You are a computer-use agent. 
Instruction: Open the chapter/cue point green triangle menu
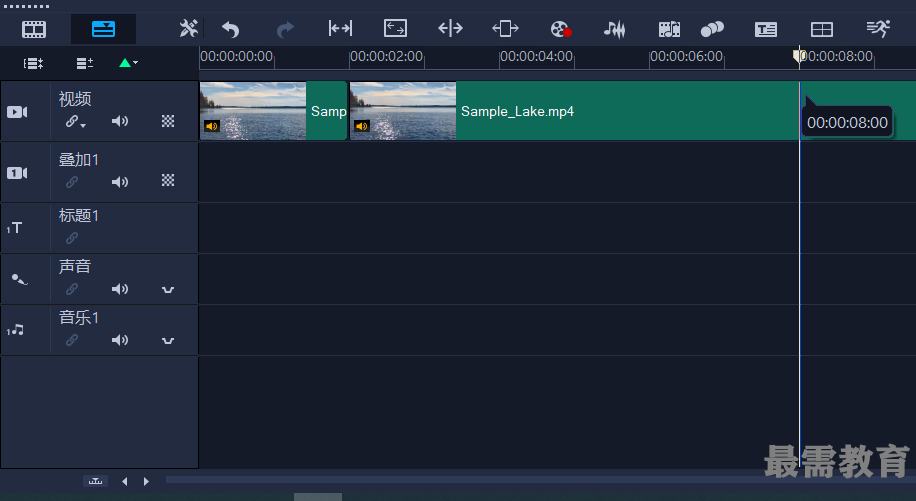129,62
